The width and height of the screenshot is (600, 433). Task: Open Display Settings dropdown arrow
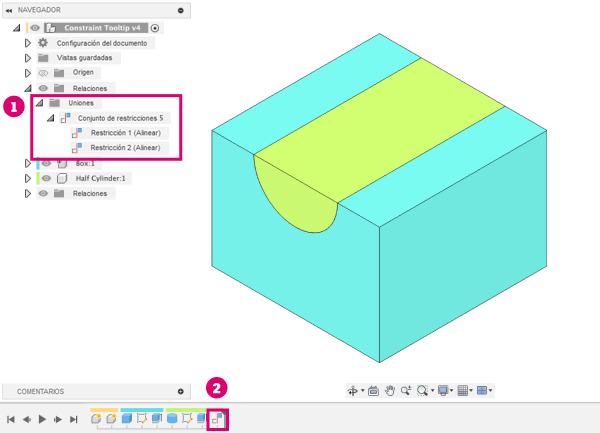(452, 391)
